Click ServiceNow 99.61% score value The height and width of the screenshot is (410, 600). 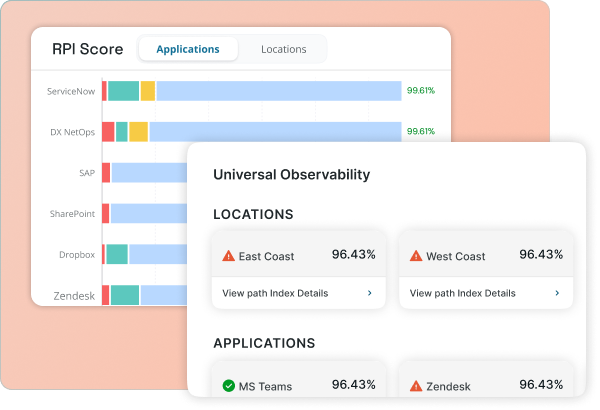[x=421, y=90]
